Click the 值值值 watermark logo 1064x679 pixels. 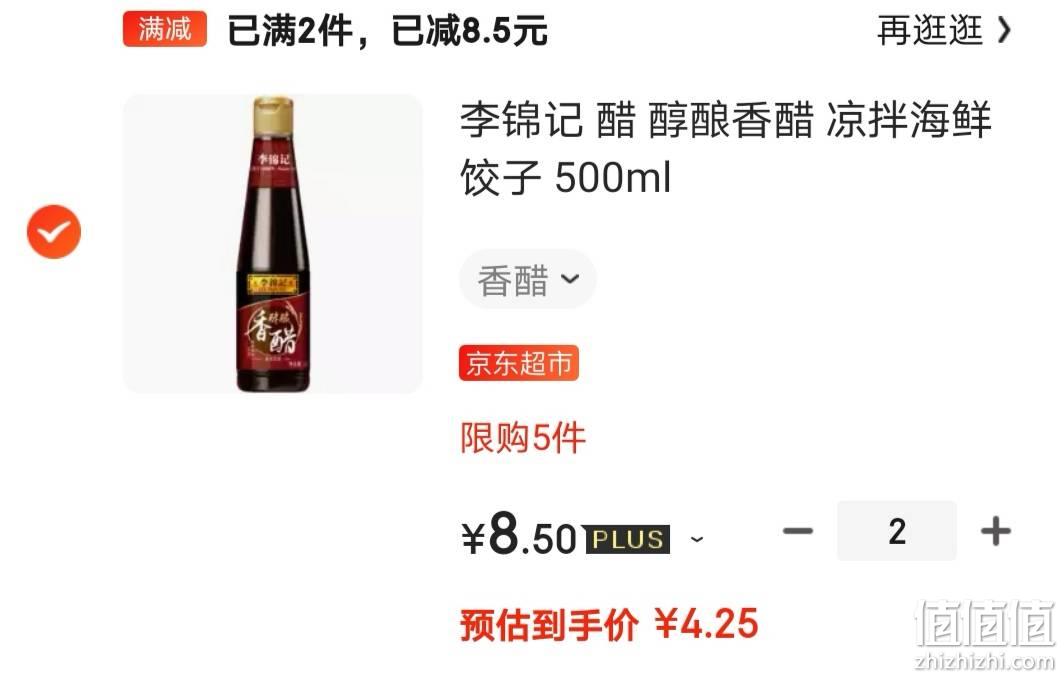pos(984,634)
